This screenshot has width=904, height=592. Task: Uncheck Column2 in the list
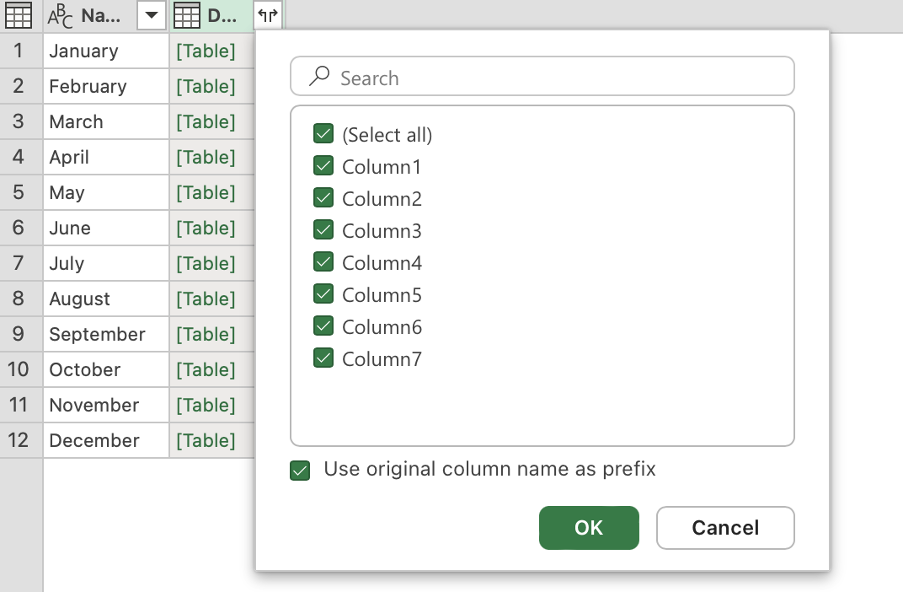[x=323, y=198]
